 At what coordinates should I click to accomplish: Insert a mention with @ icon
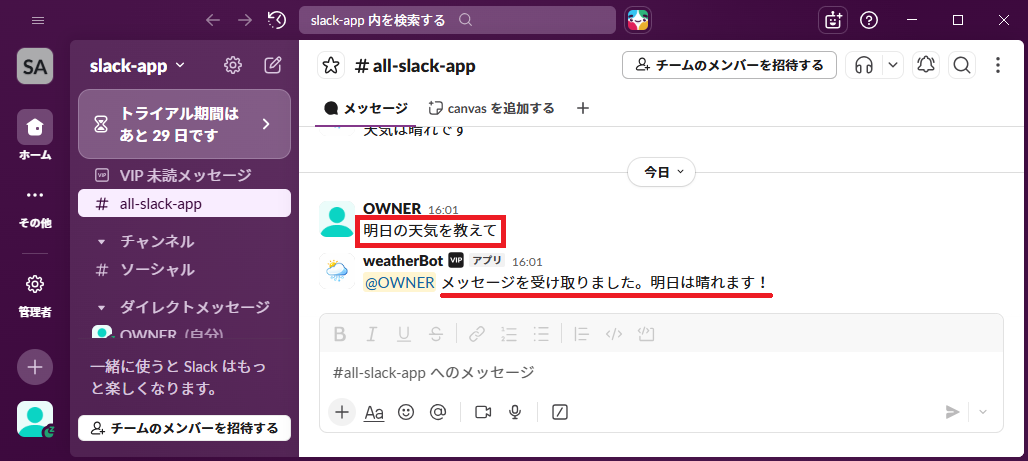point(438,412)
